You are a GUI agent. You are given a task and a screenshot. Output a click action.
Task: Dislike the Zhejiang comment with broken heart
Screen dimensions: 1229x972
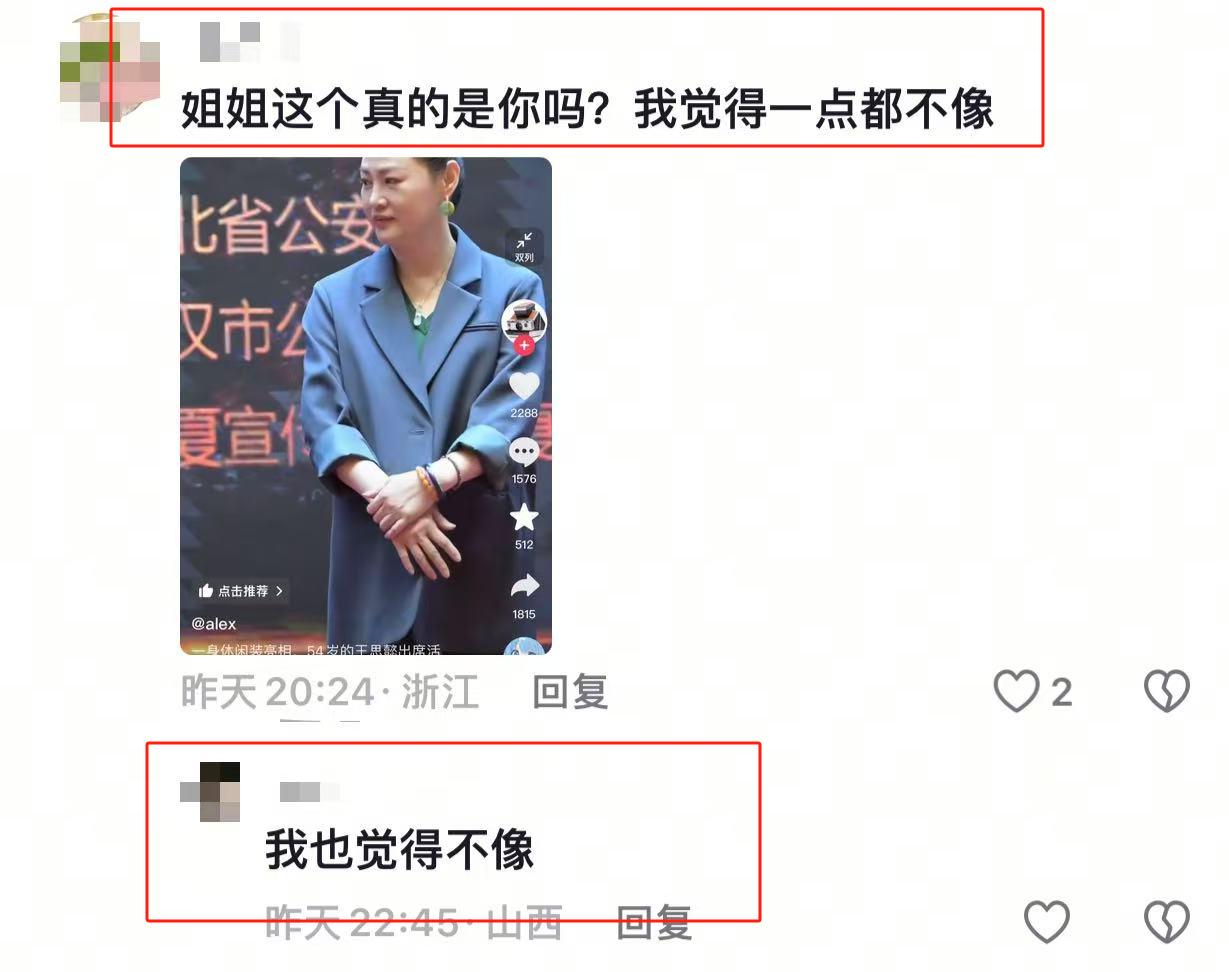[x=1166, y=691]
